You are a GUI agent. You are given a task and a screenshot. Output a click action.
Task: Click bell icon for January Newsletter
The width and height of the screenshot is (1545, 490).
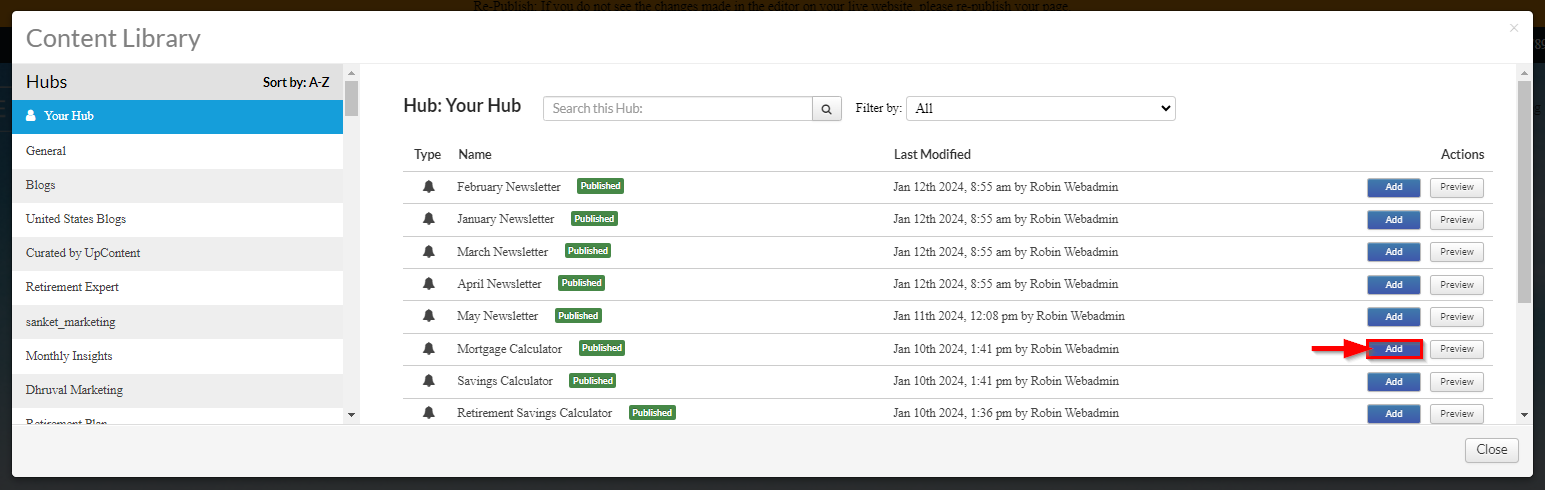click(429, 219)
